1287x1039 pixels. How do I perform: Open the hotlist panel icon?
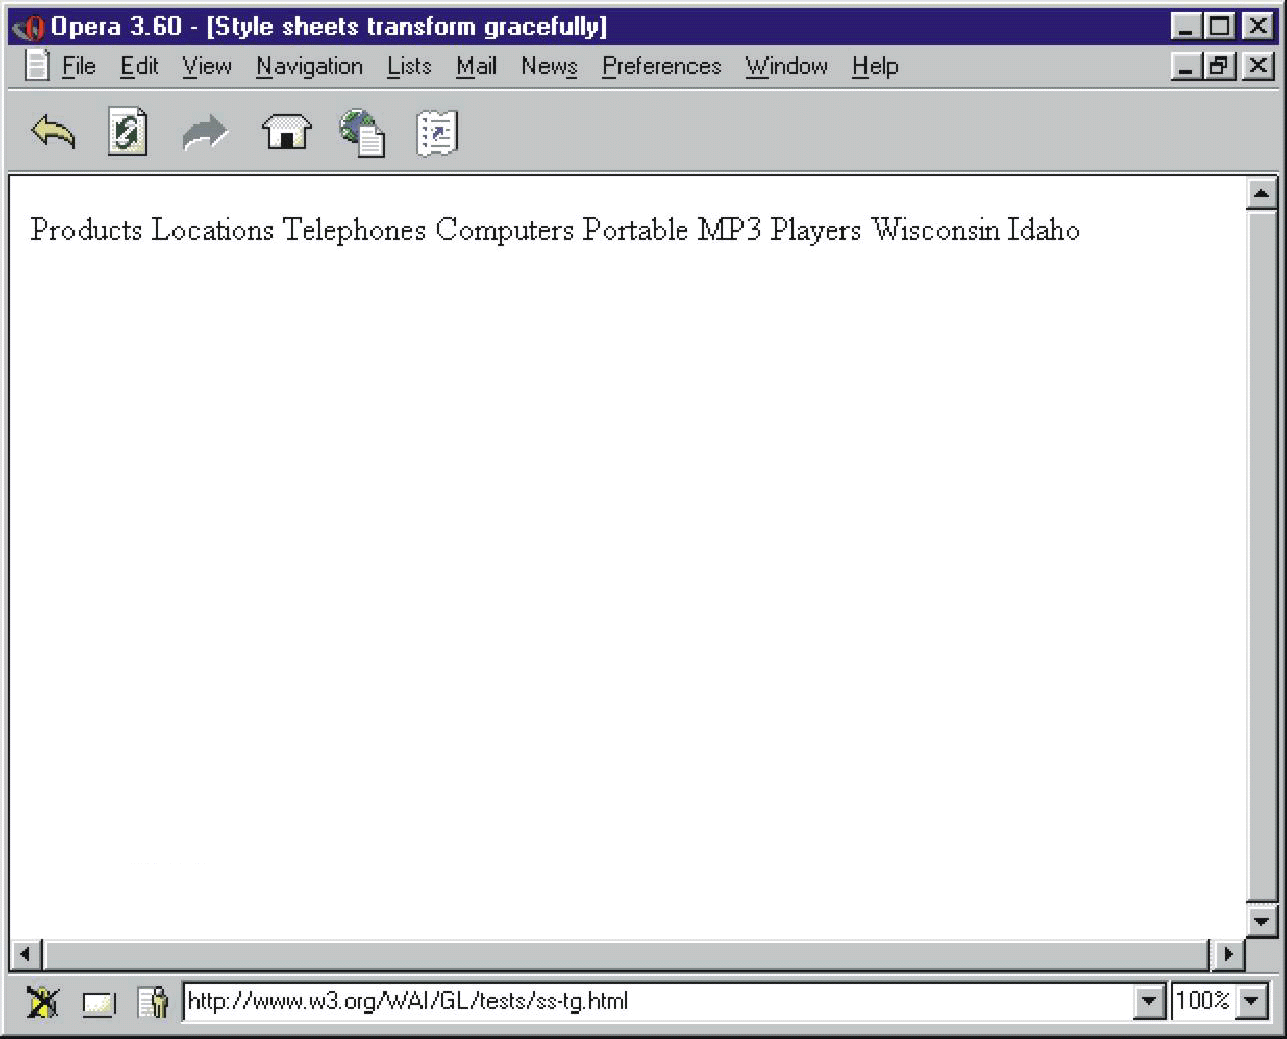point(437,130)
